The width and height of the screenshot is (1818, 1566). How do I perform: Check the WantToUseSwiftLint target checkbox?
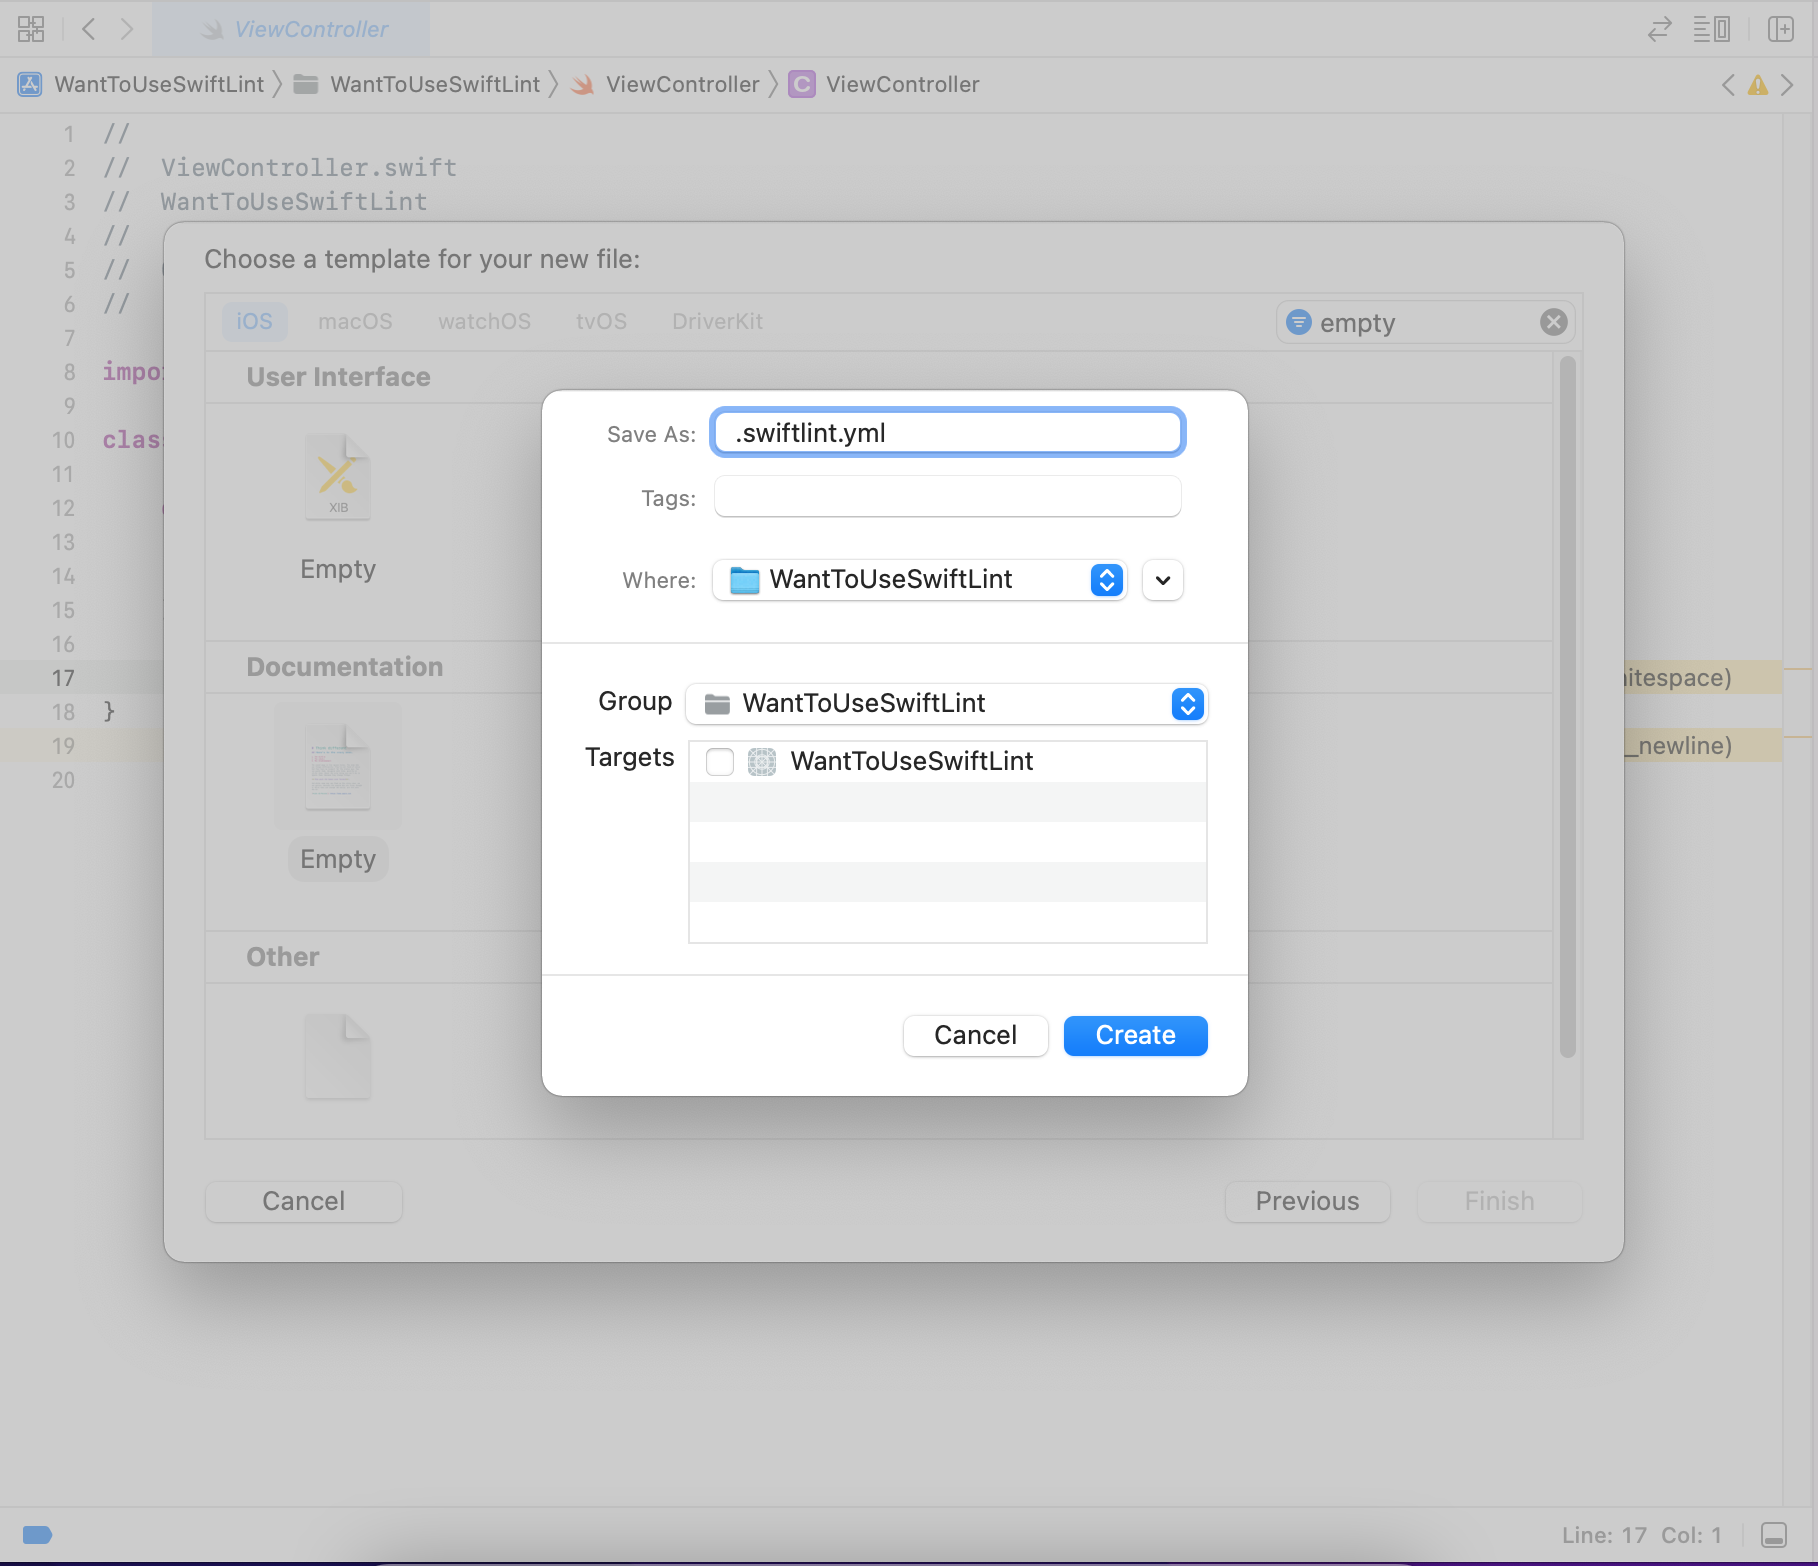click(720, 762)
